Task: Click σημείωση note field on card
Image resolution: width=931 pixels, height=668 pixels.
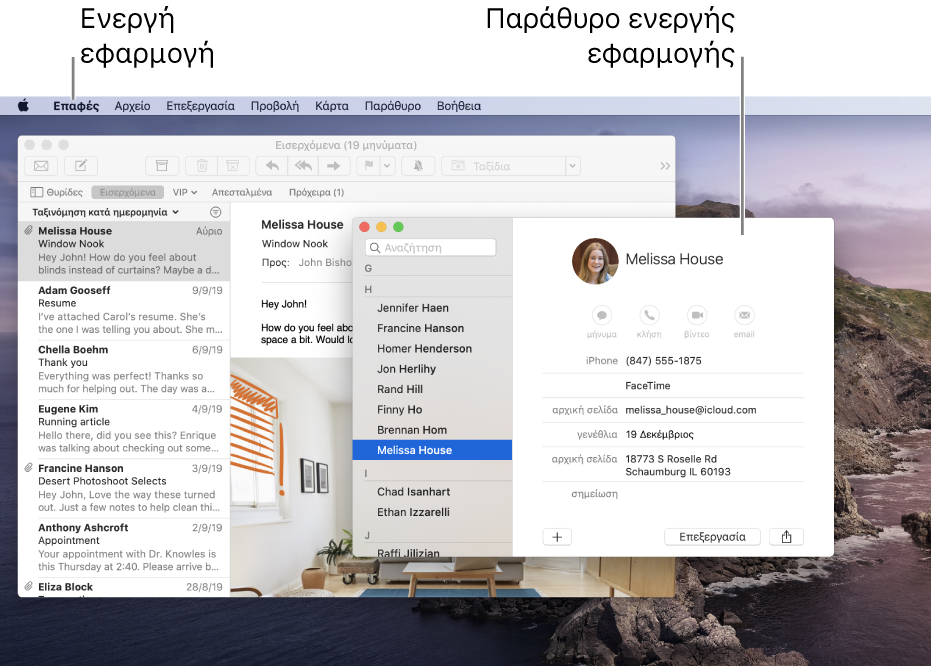Action: coord(594,494)
